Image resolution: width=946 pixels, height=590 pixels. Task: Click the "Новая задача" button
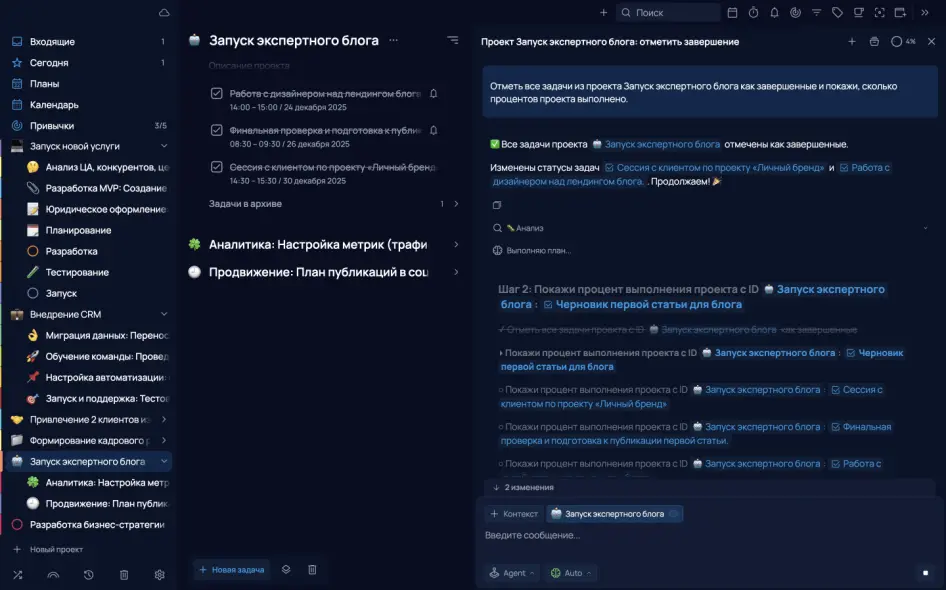(232, 569)
